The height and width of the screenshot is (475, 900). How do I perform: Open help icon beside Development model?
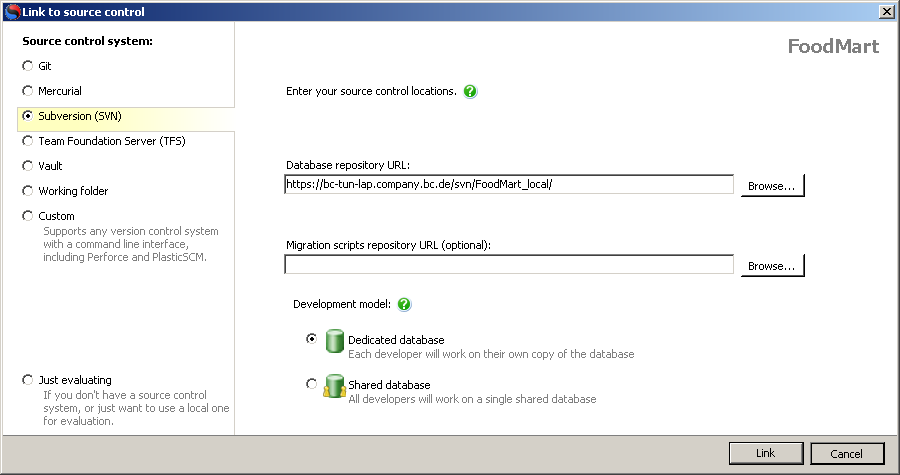pos(404,304)
